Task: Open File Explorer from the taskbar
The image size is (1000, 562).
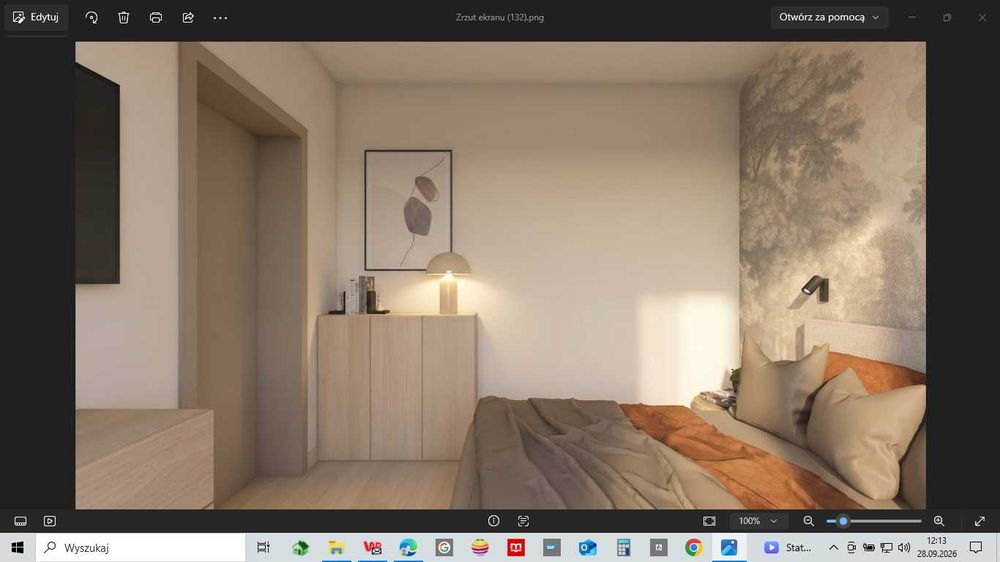Action: pos(336,547)
